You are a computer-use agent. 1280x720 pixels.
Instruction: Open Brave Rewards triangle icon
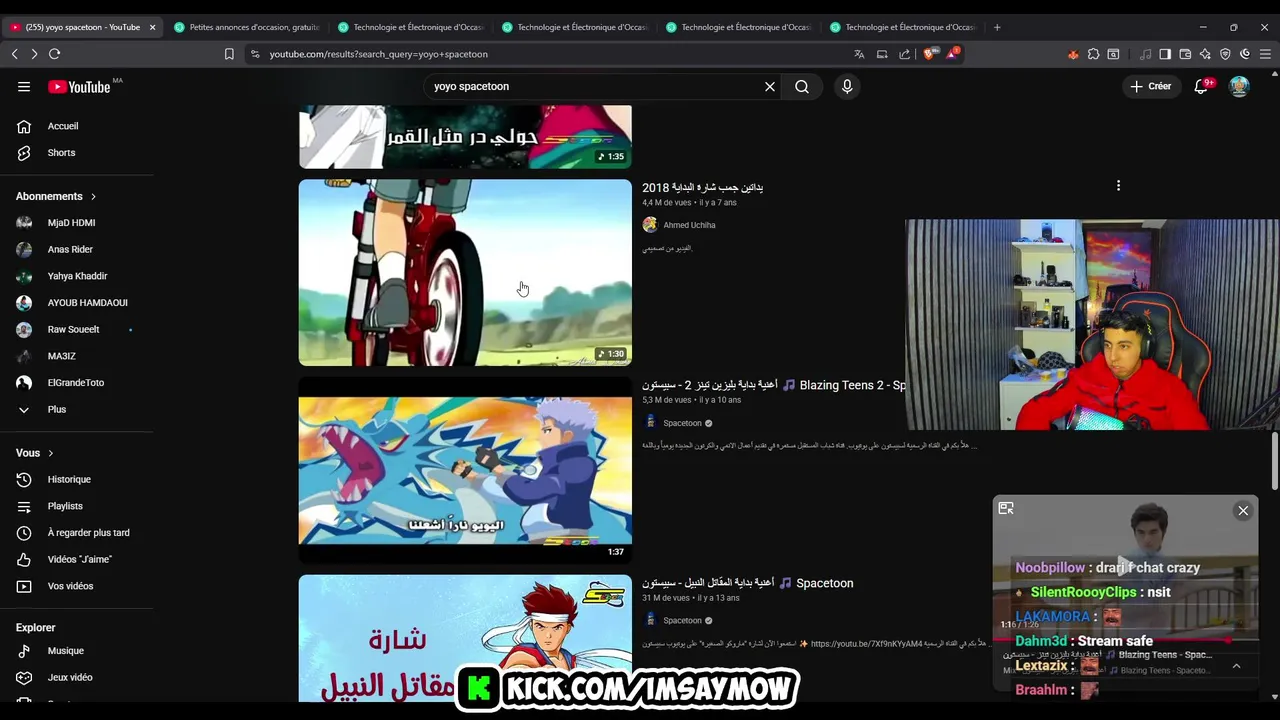click(951, 53)
